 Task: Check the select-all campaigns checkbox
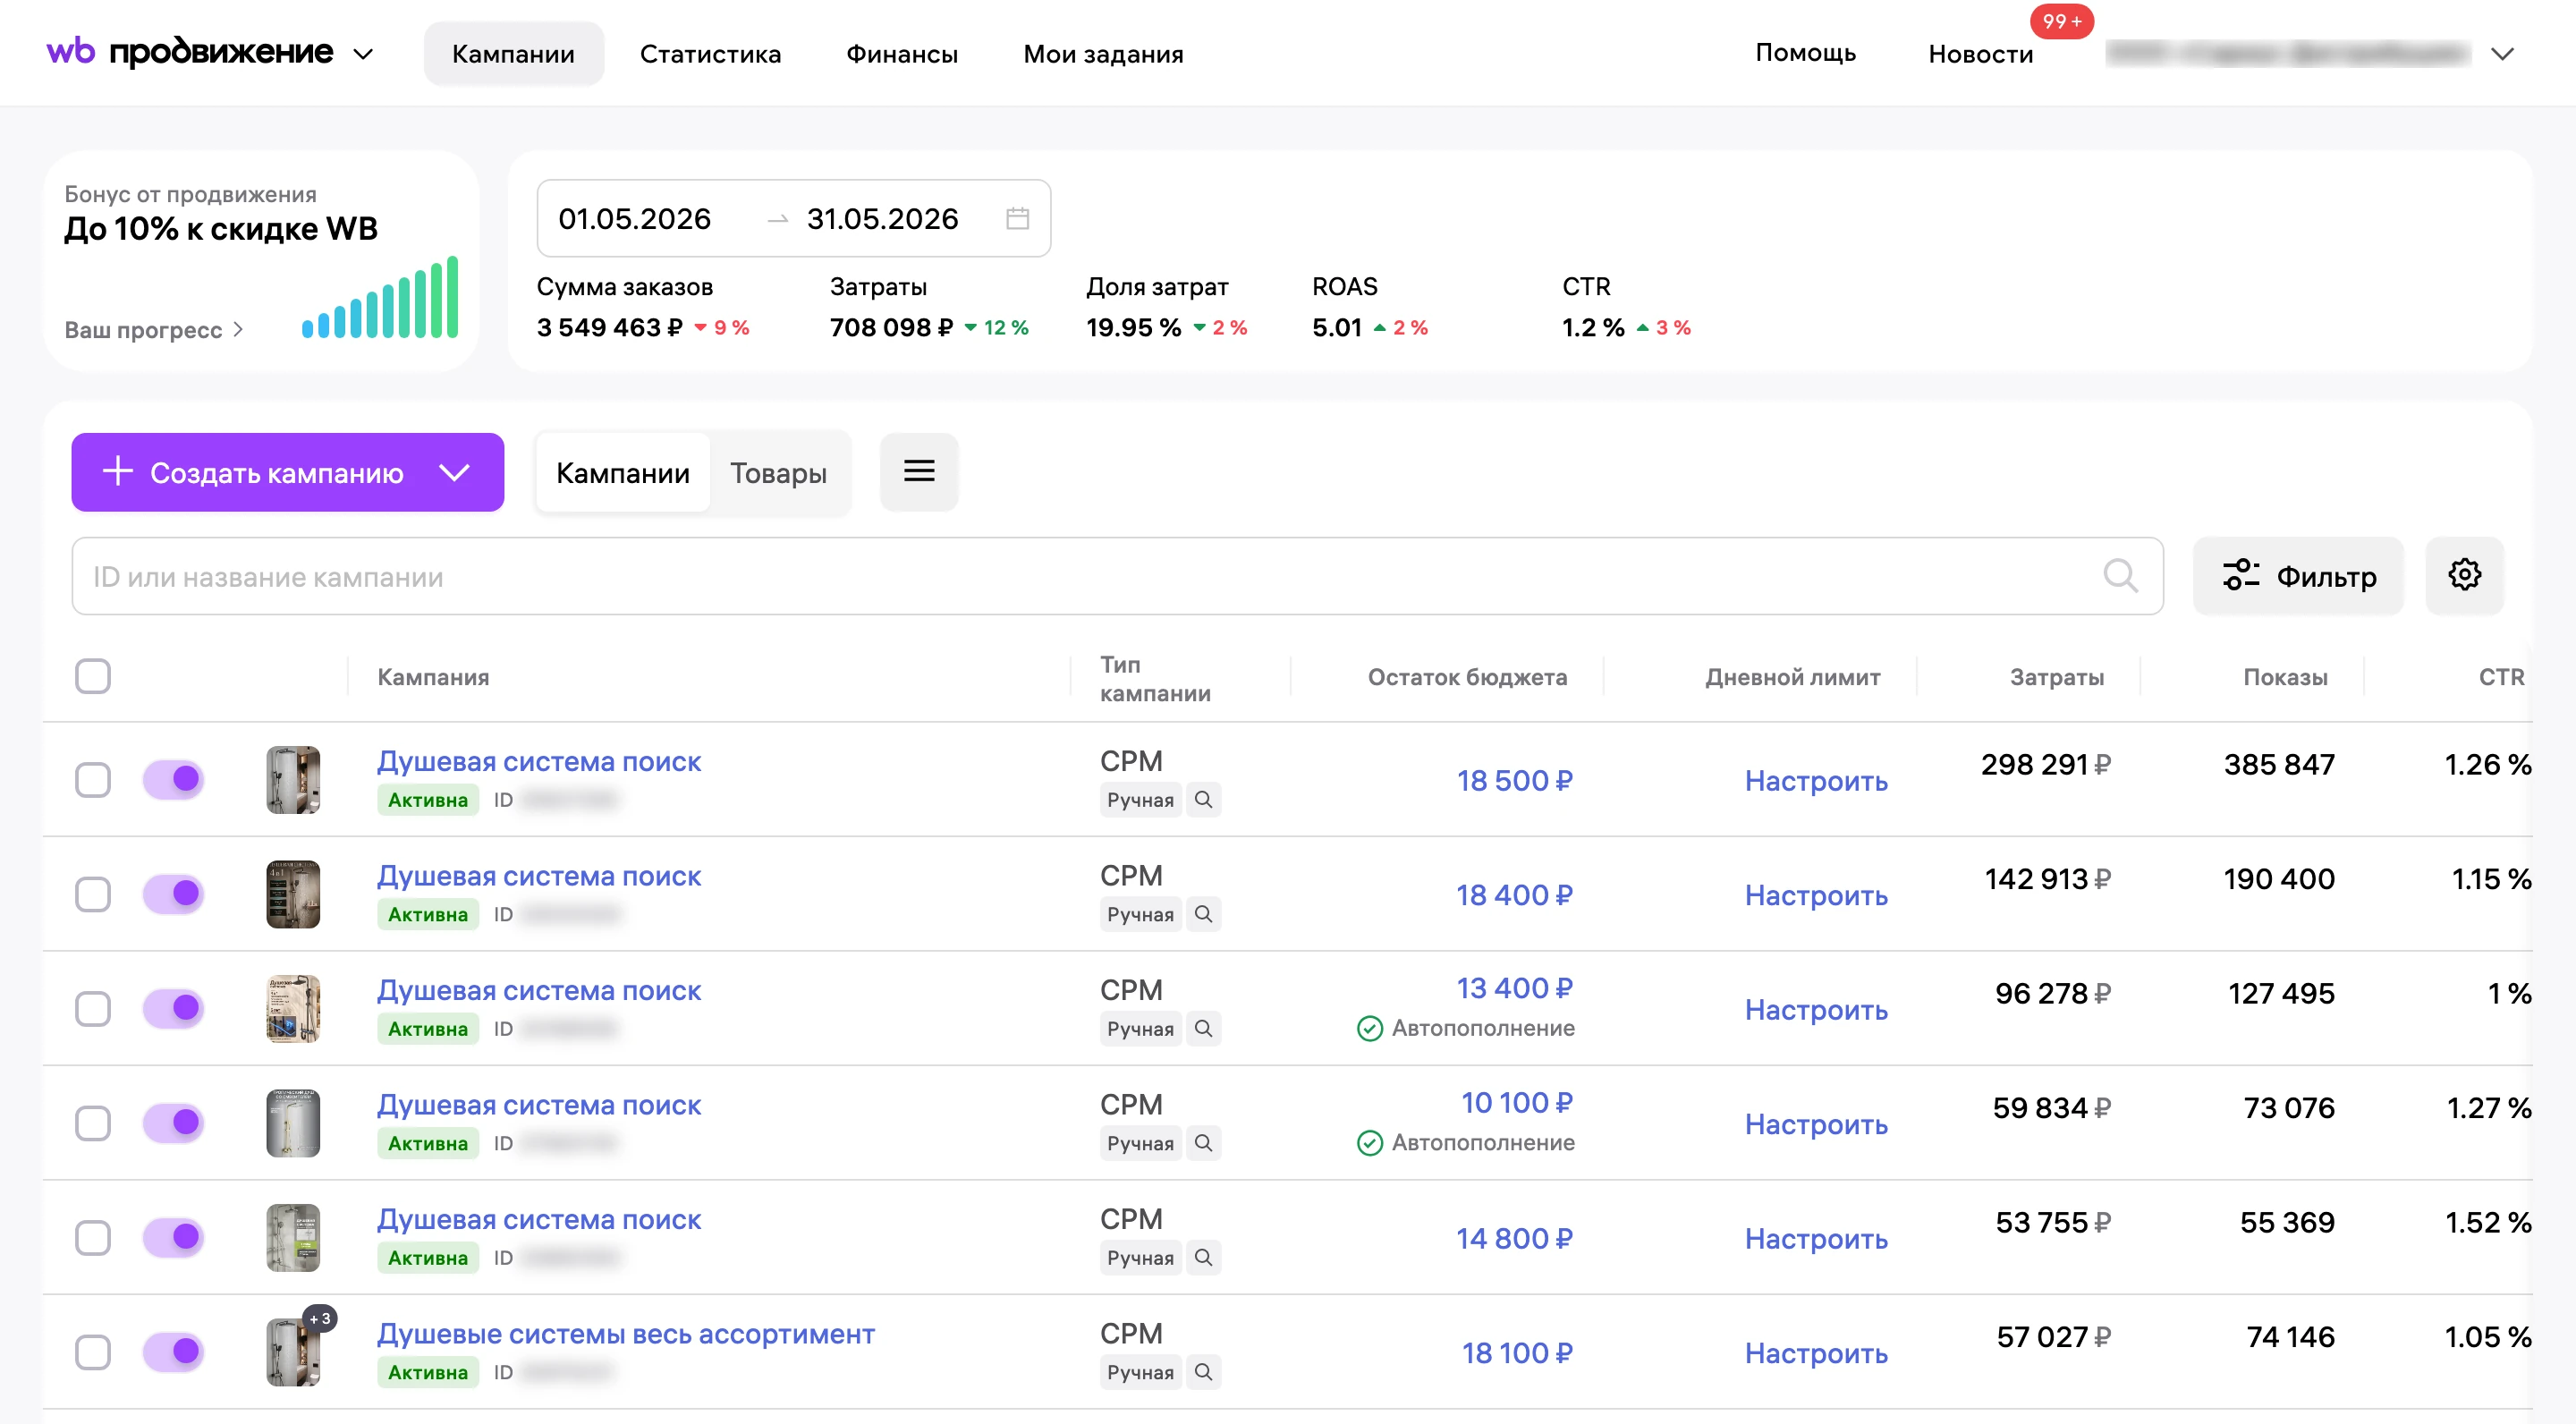tap(93, 677)
